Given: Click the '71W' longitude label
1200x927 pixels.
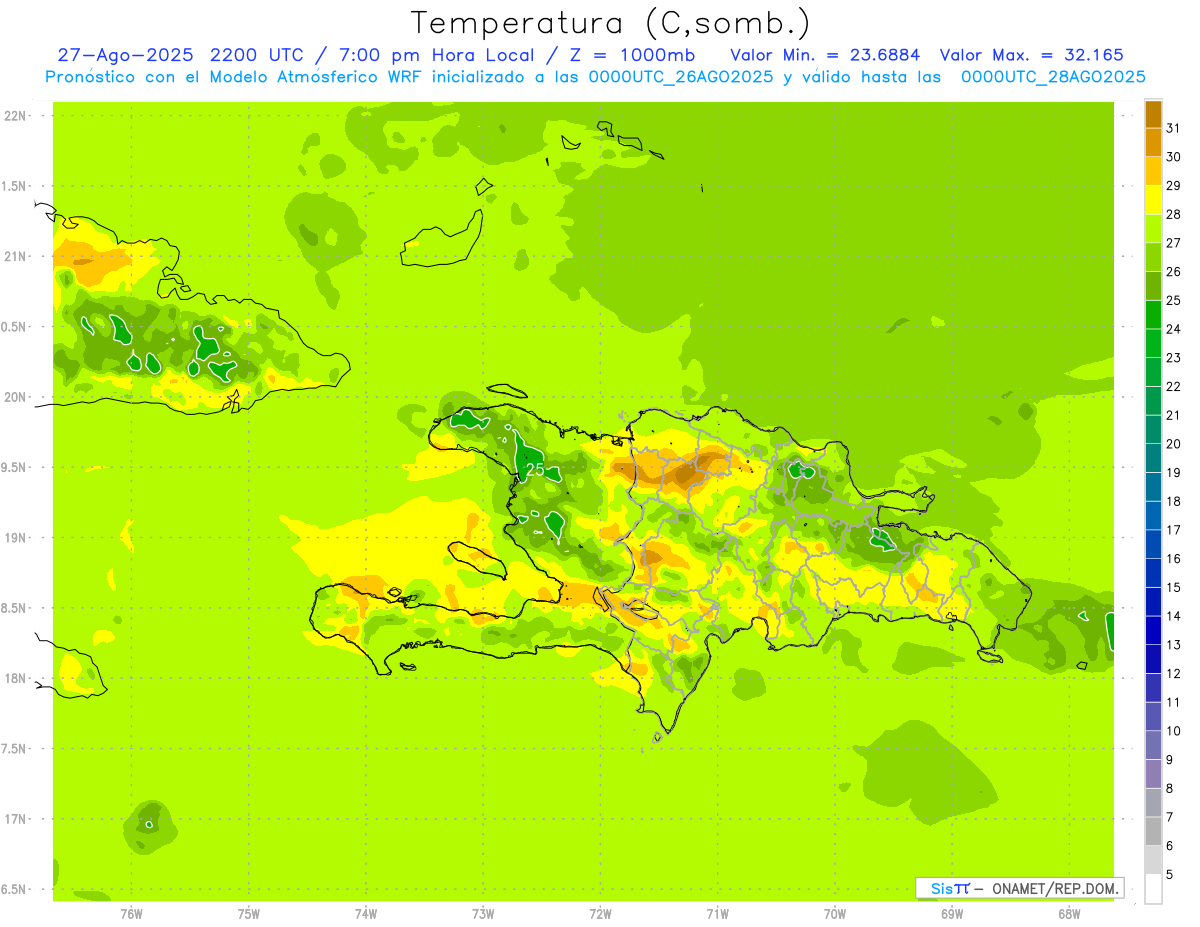Looking at the screenshot, I should (717, 914).
